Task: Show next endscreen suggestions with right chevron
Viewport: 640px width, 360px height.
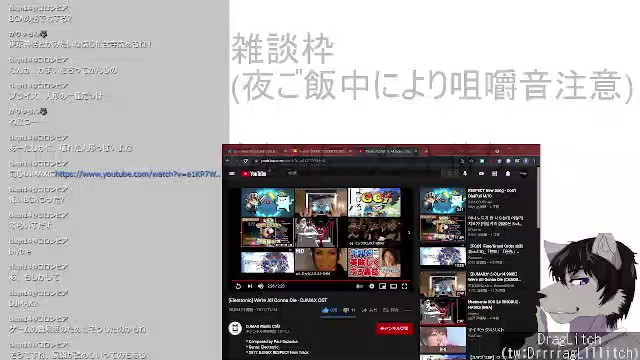Action: pos(409,233)
